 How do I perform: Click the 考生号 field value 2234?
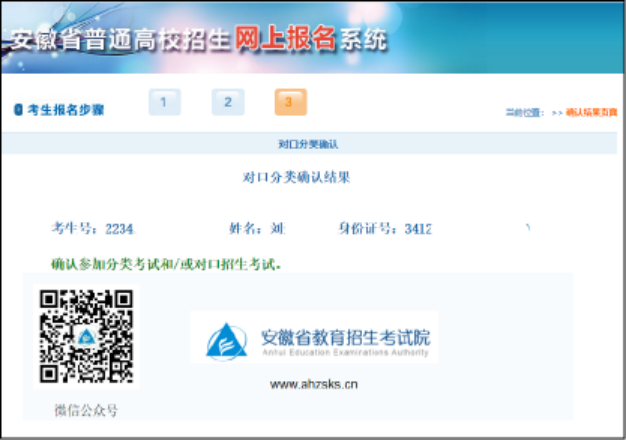coord(119,229)
